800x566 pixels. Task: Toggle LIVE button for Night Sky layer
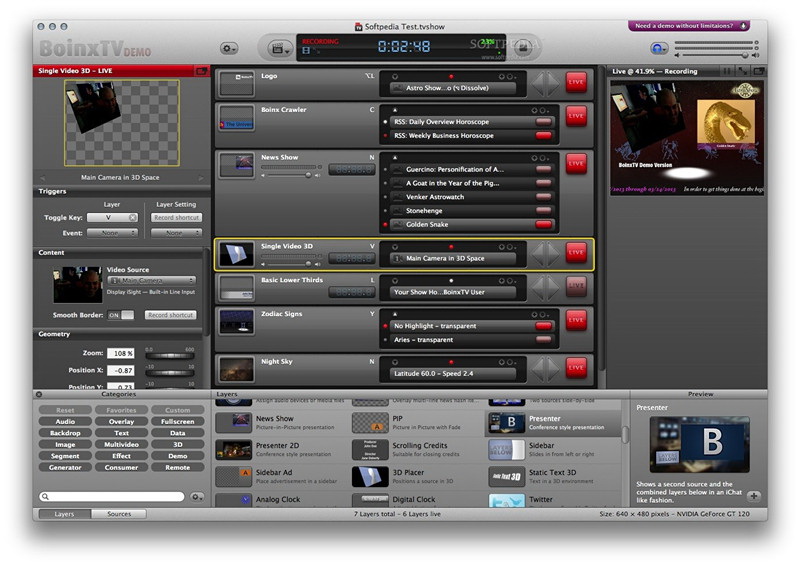coord(576,367)
